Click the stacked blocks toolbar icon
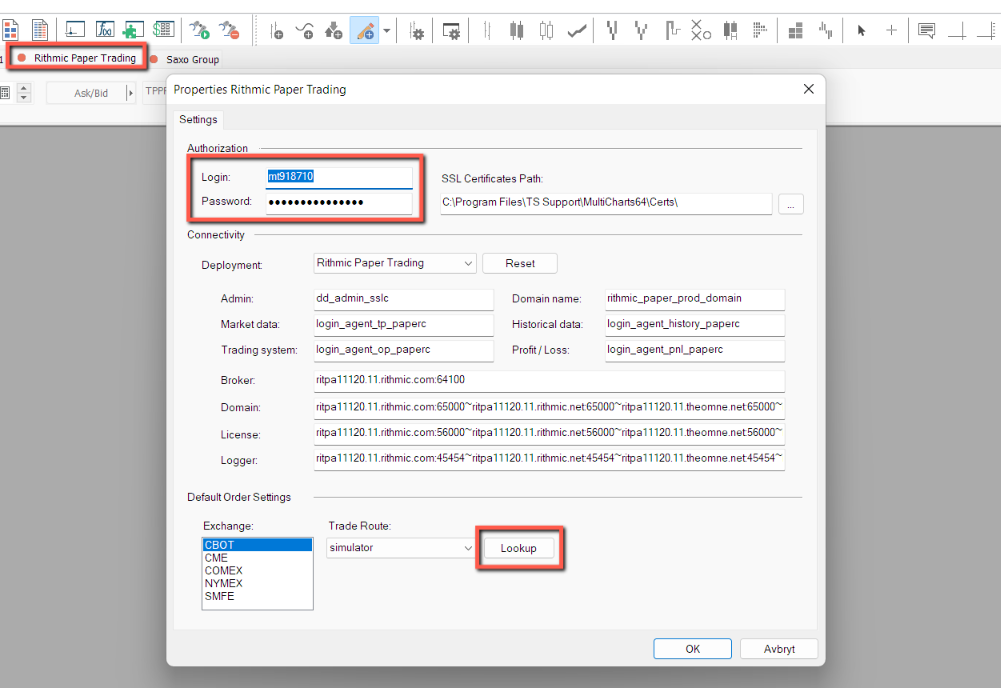The height and width of the screenshot is (688, 1001). [x=795, y=31]
